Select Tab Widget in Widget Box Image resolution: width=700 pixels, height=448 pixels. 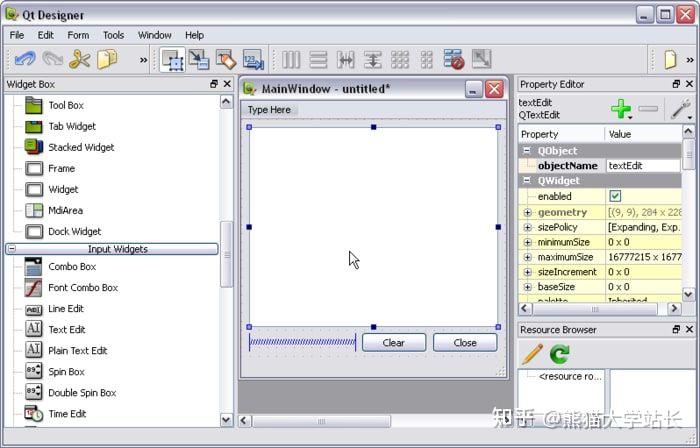[x=72, y=126]
